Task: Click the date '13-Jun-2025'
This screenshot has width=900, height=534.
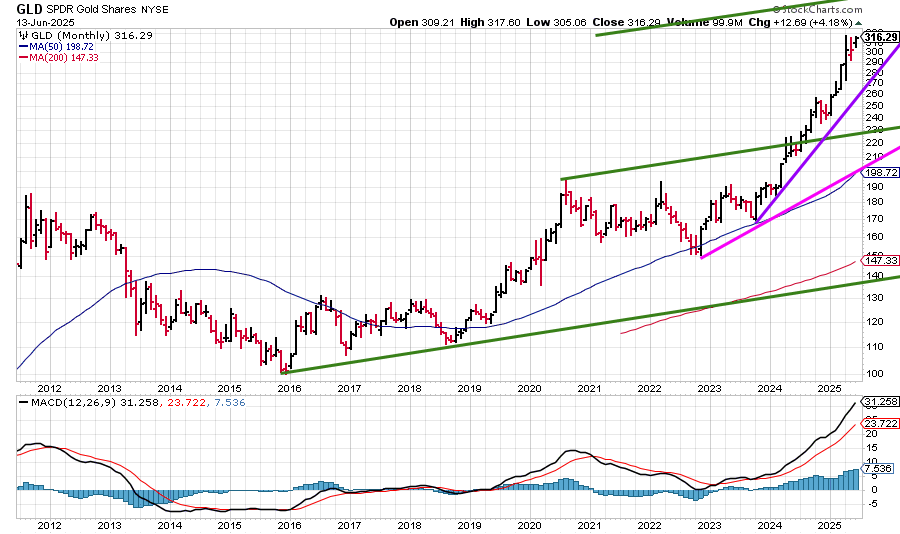Action: coord(45,23)
